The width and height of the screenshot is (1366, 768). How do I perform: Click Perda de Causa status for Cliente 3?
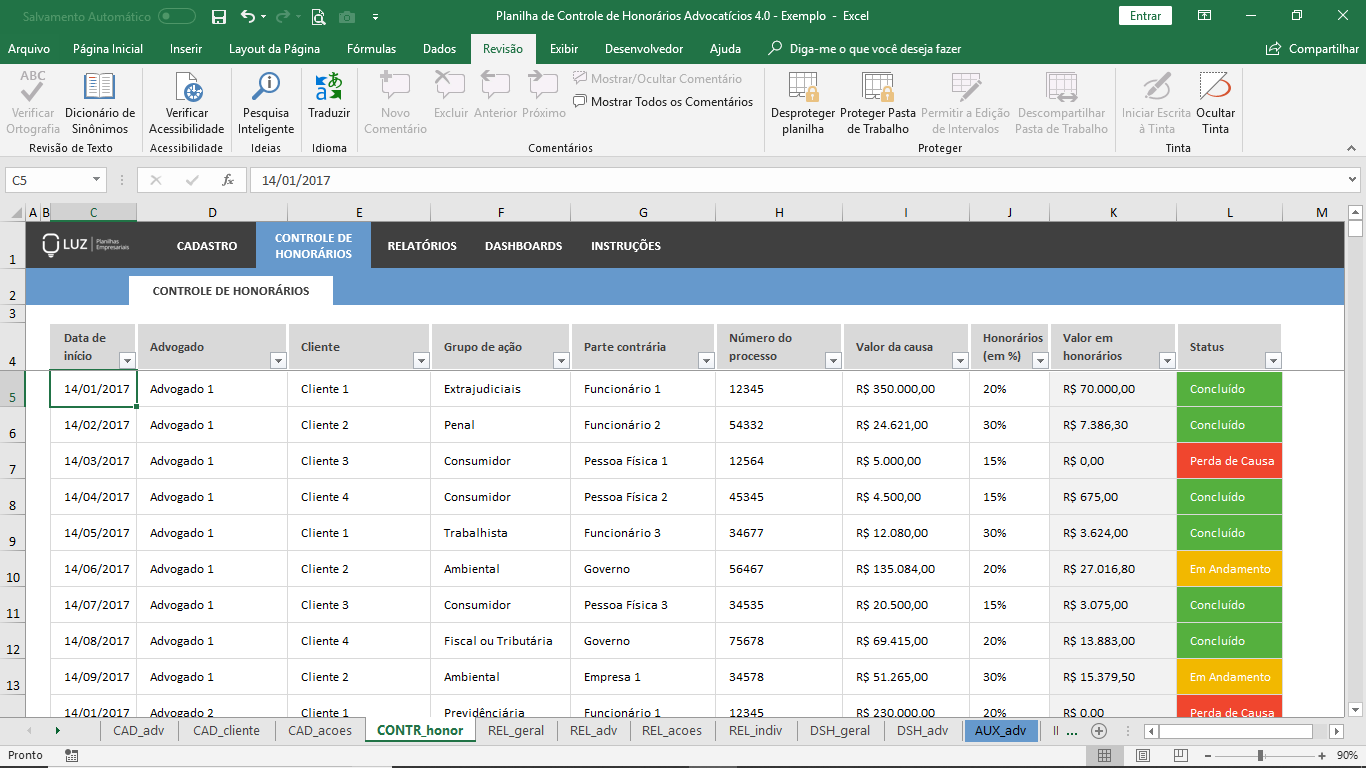click(1229, 461)
